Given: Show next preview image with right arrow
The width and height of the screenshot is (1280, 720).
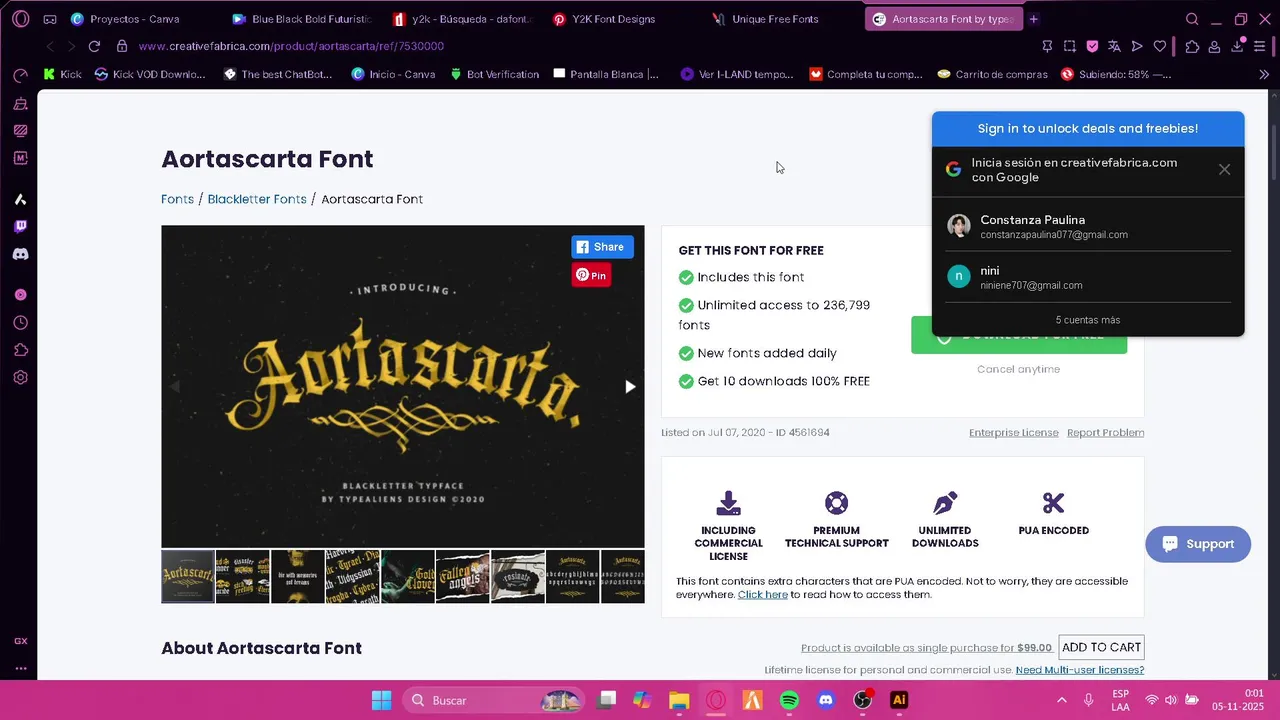Looking at the screenshot, I should (630, 387).
